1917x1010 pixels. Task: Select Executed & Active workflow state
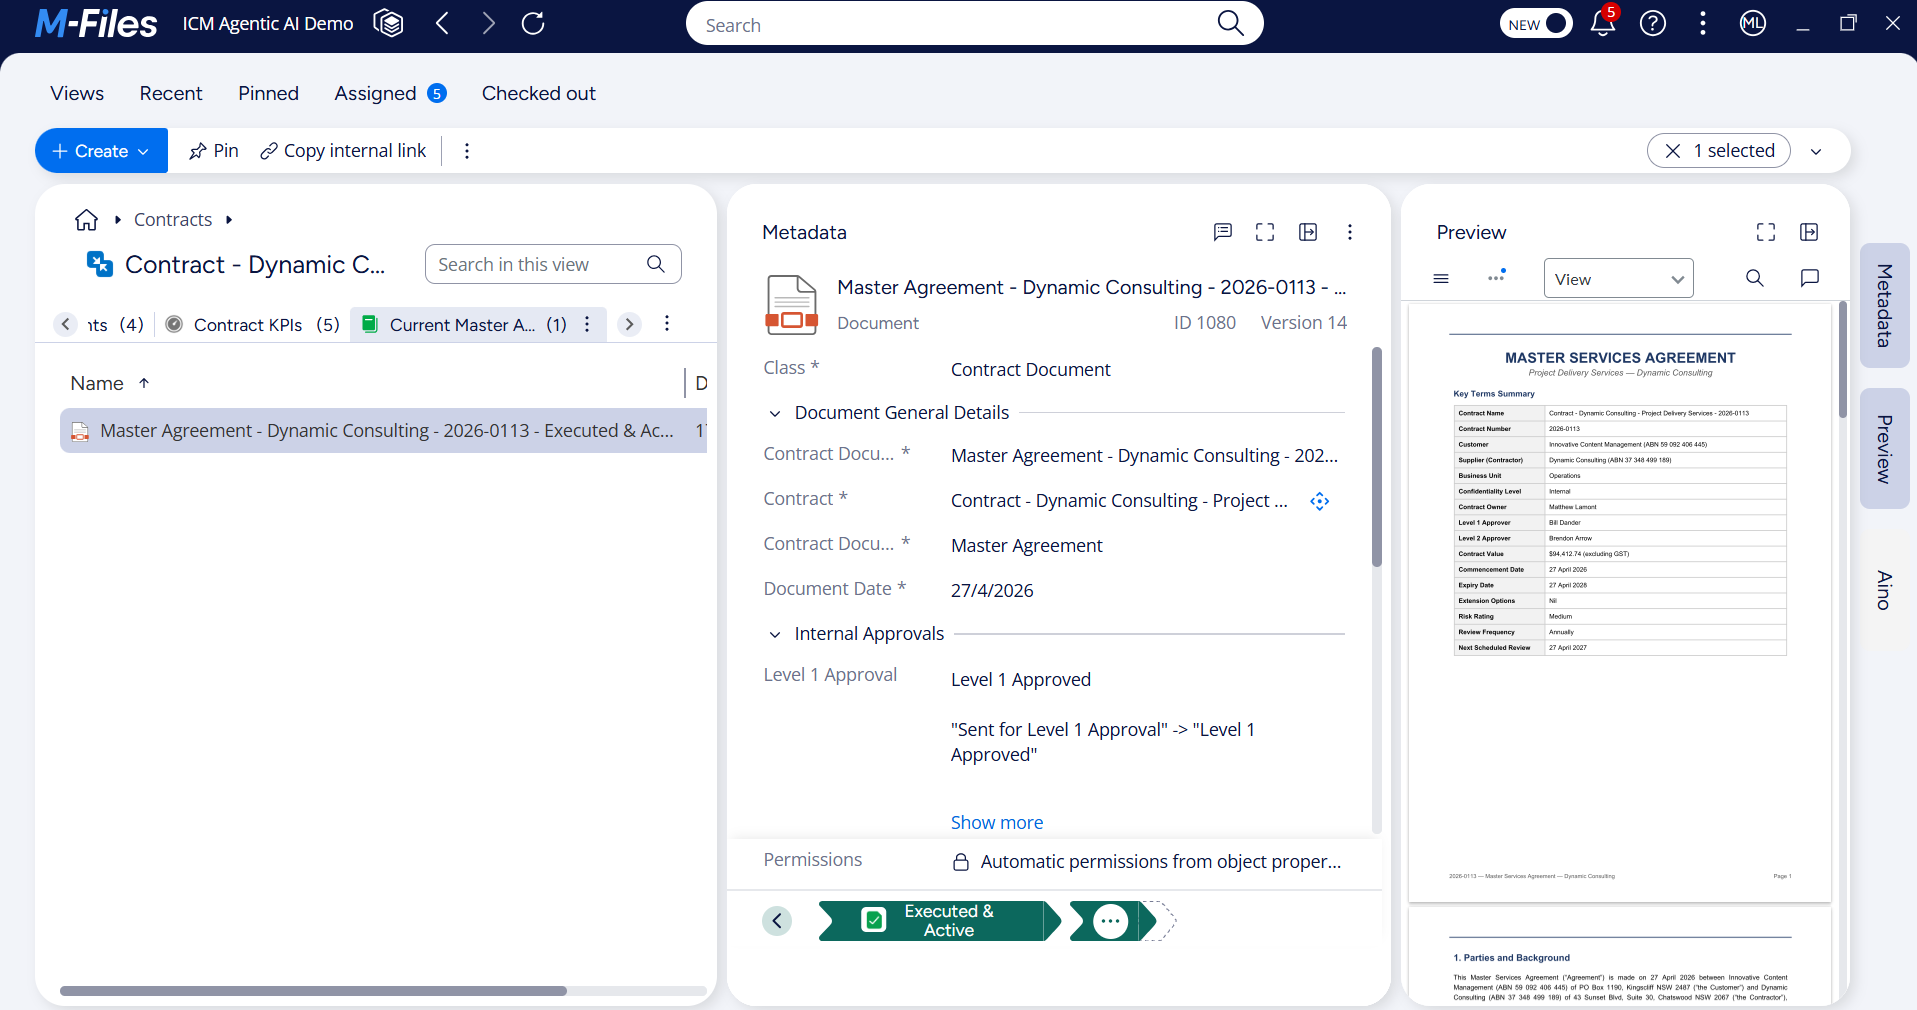[938, 921]
